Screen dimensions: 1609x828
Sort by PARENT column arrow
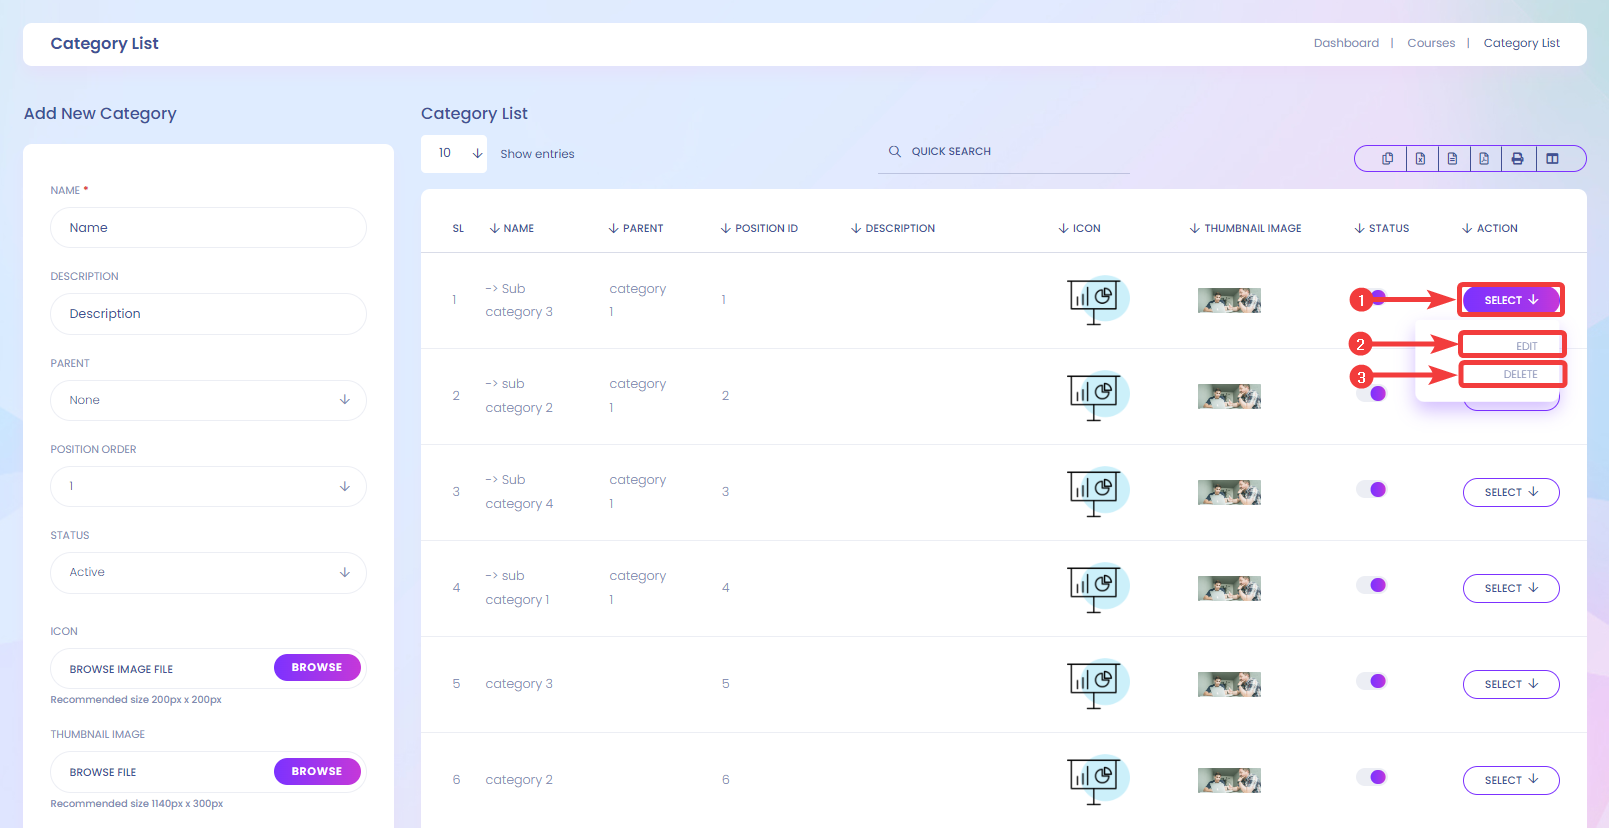(613, 228)
